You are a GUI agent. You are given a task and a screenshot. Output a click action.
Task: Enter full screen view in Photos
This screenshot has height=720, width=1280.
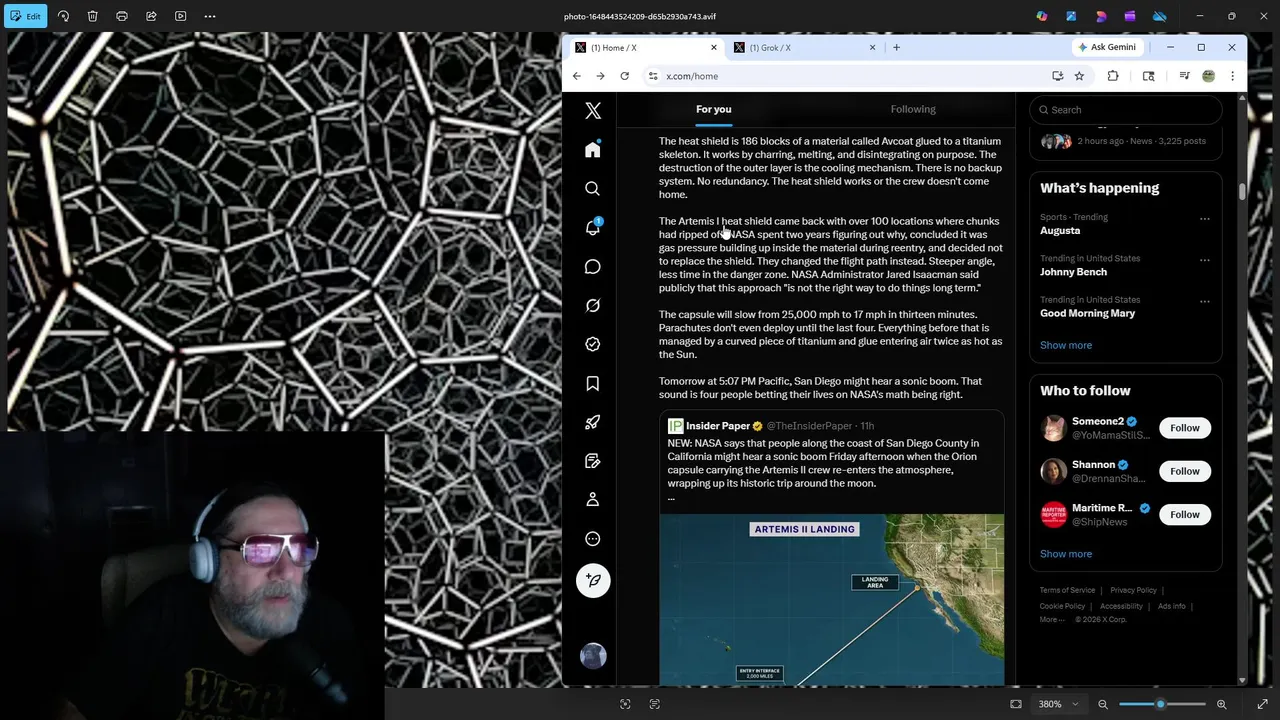click(x=1262, y=704)
